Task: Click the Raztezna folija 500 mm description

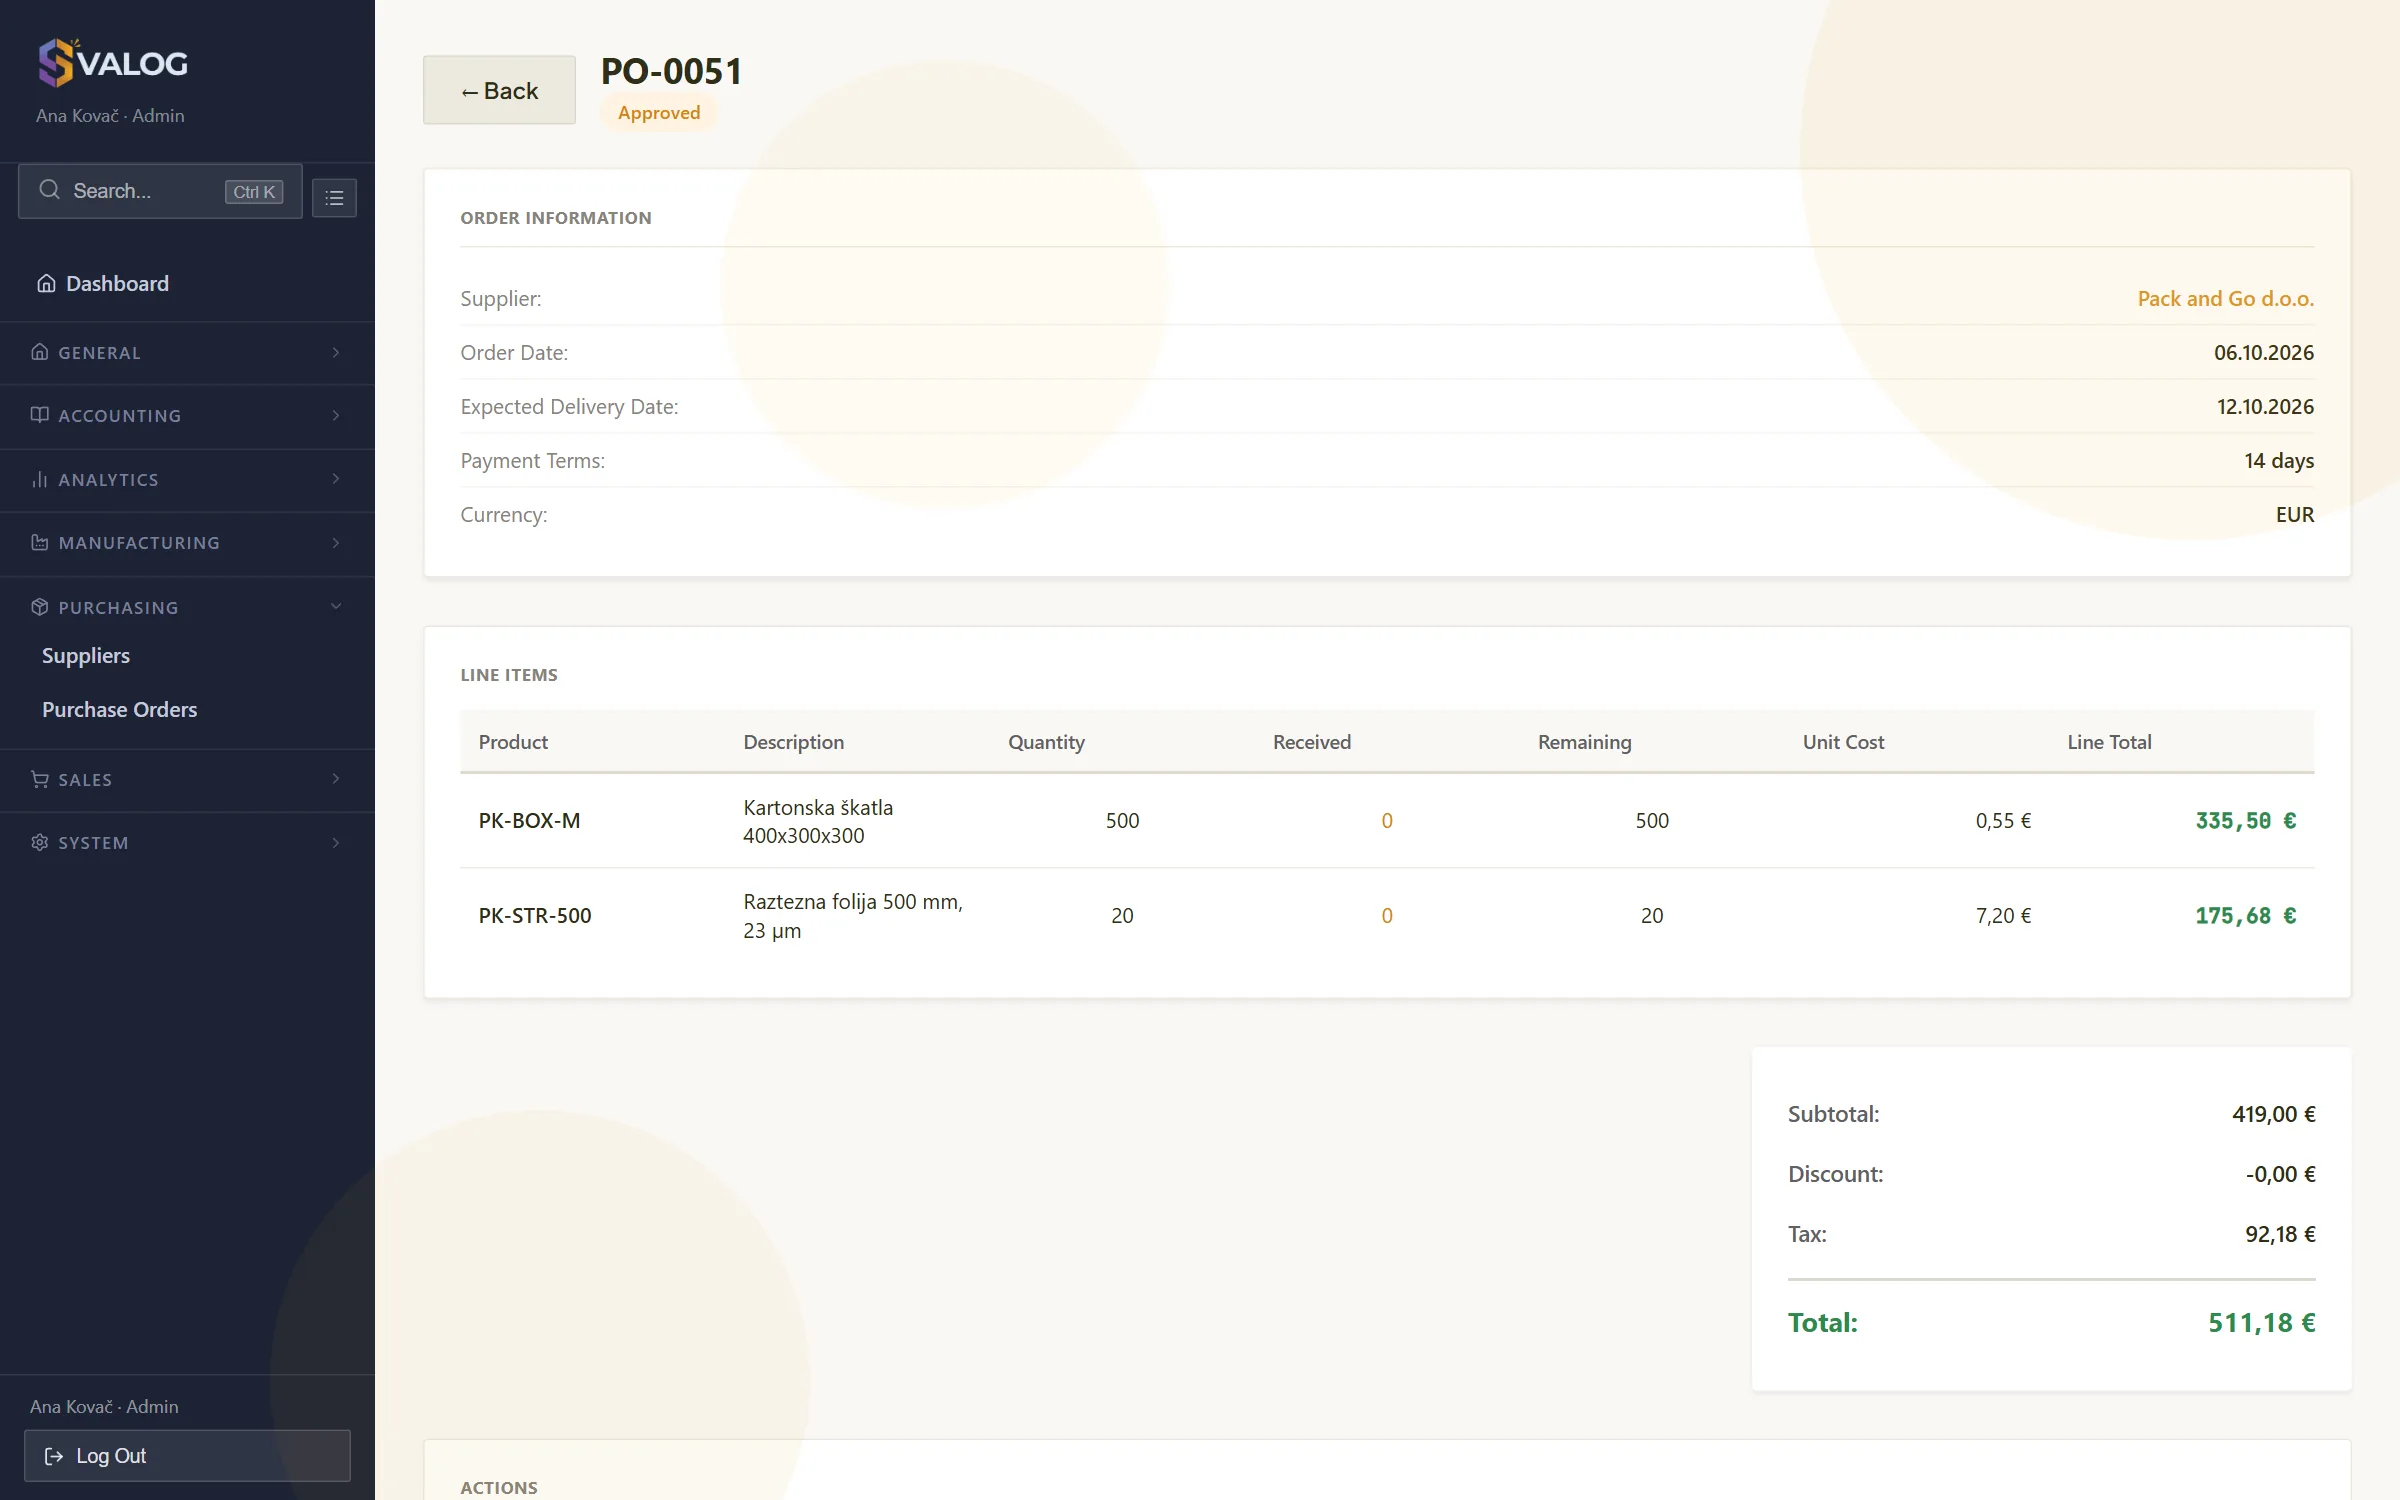Action: [x=853, y=916]
